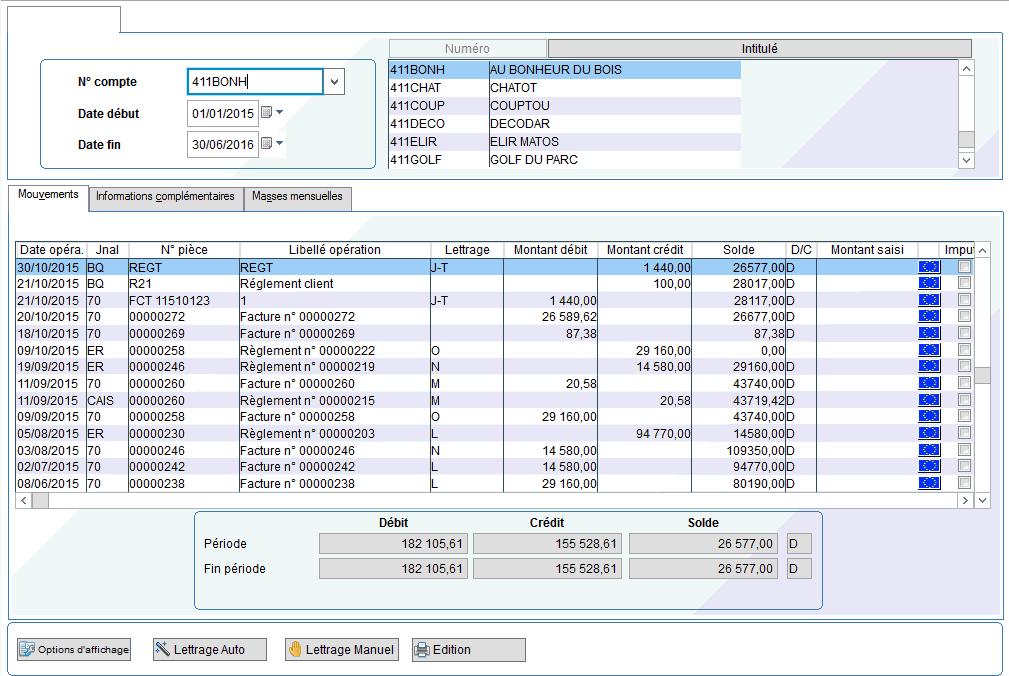Click the Euro flag on Facture n° 00000238 row

[929, 484]
